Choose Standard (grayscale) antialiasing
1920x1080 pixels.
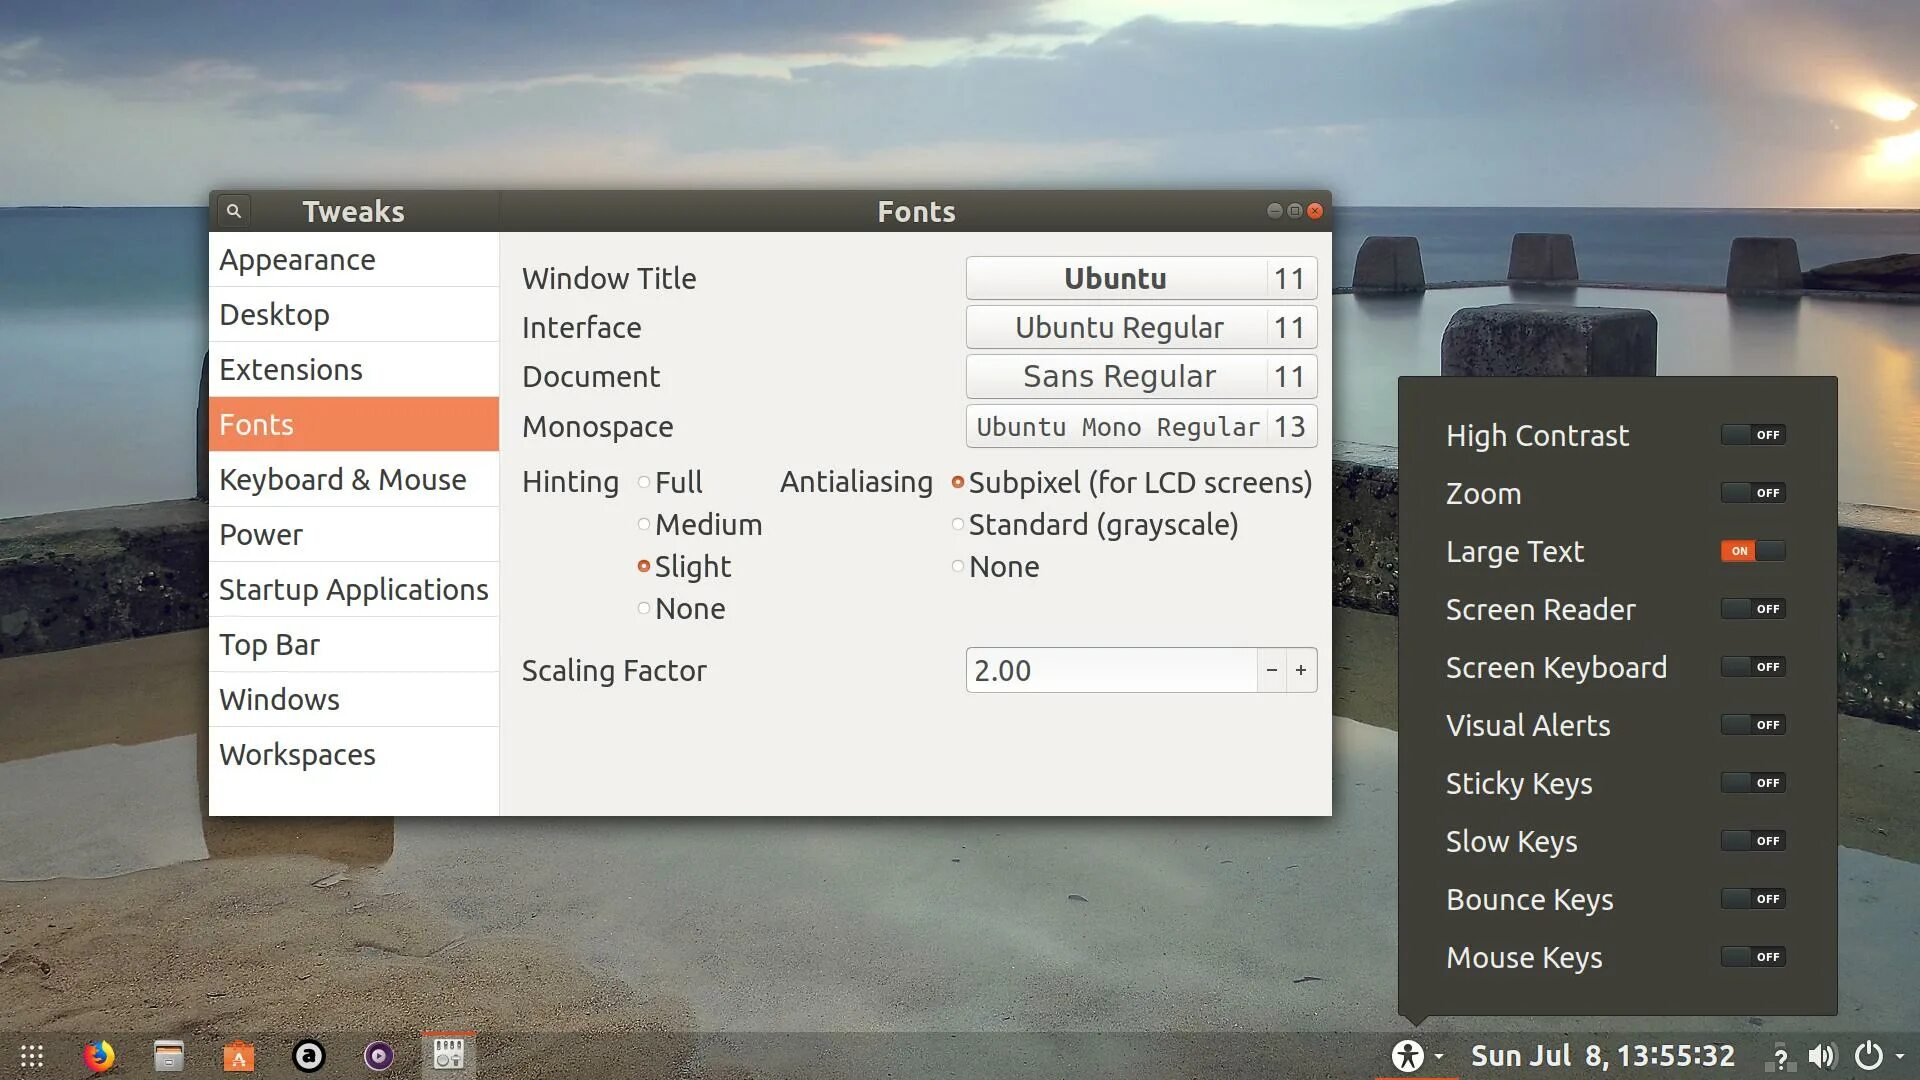coord(958,525)
